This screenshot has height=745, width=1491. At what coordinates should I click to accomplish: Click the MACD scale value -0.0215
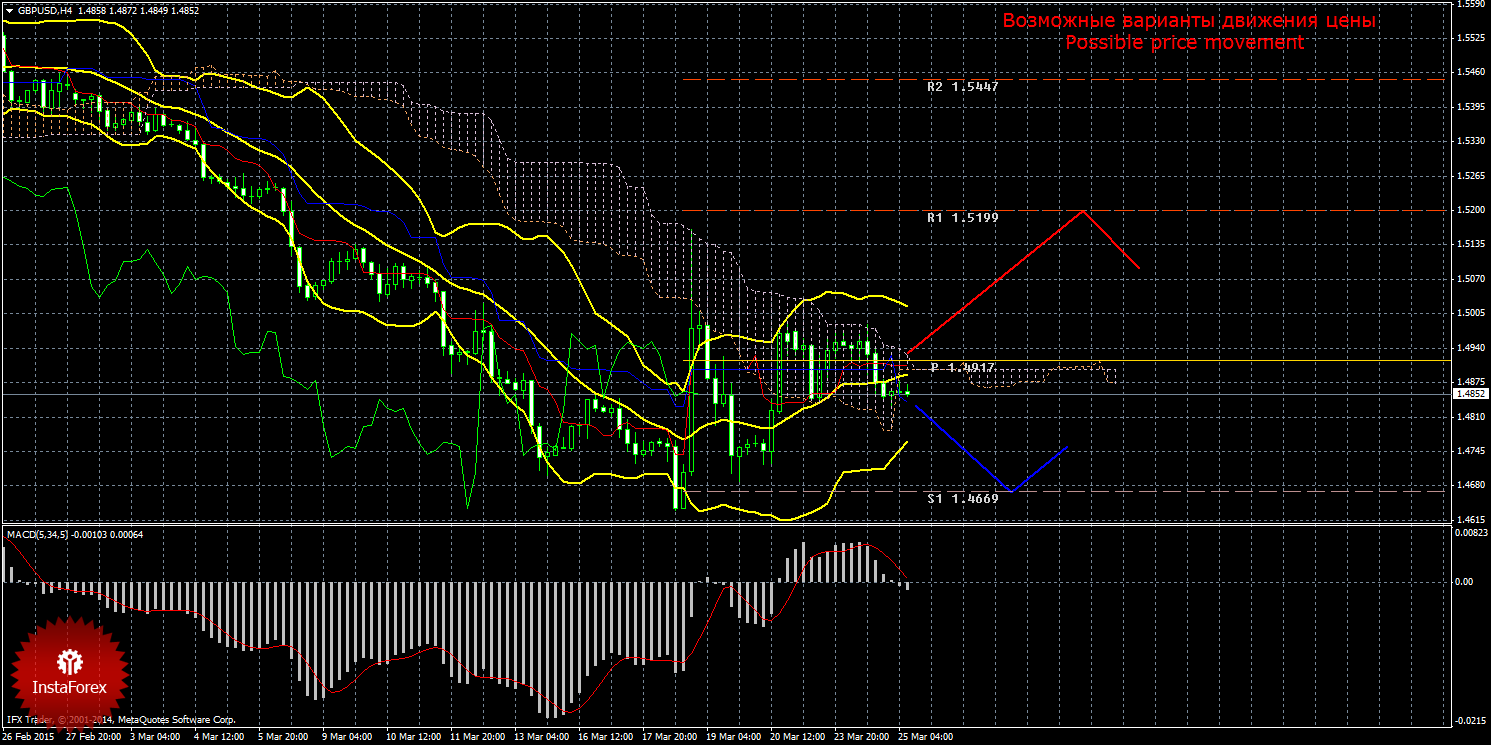click(x=1470, y=720)
